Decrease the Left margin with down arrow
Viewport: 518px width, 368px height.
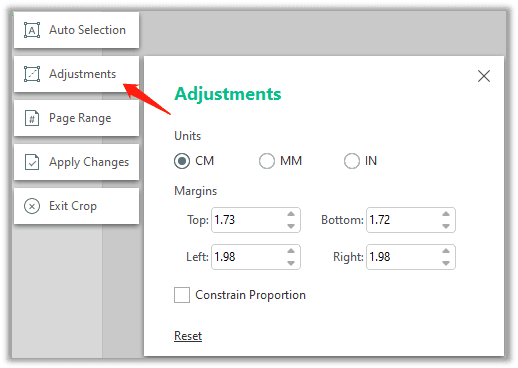click(291, 263)
